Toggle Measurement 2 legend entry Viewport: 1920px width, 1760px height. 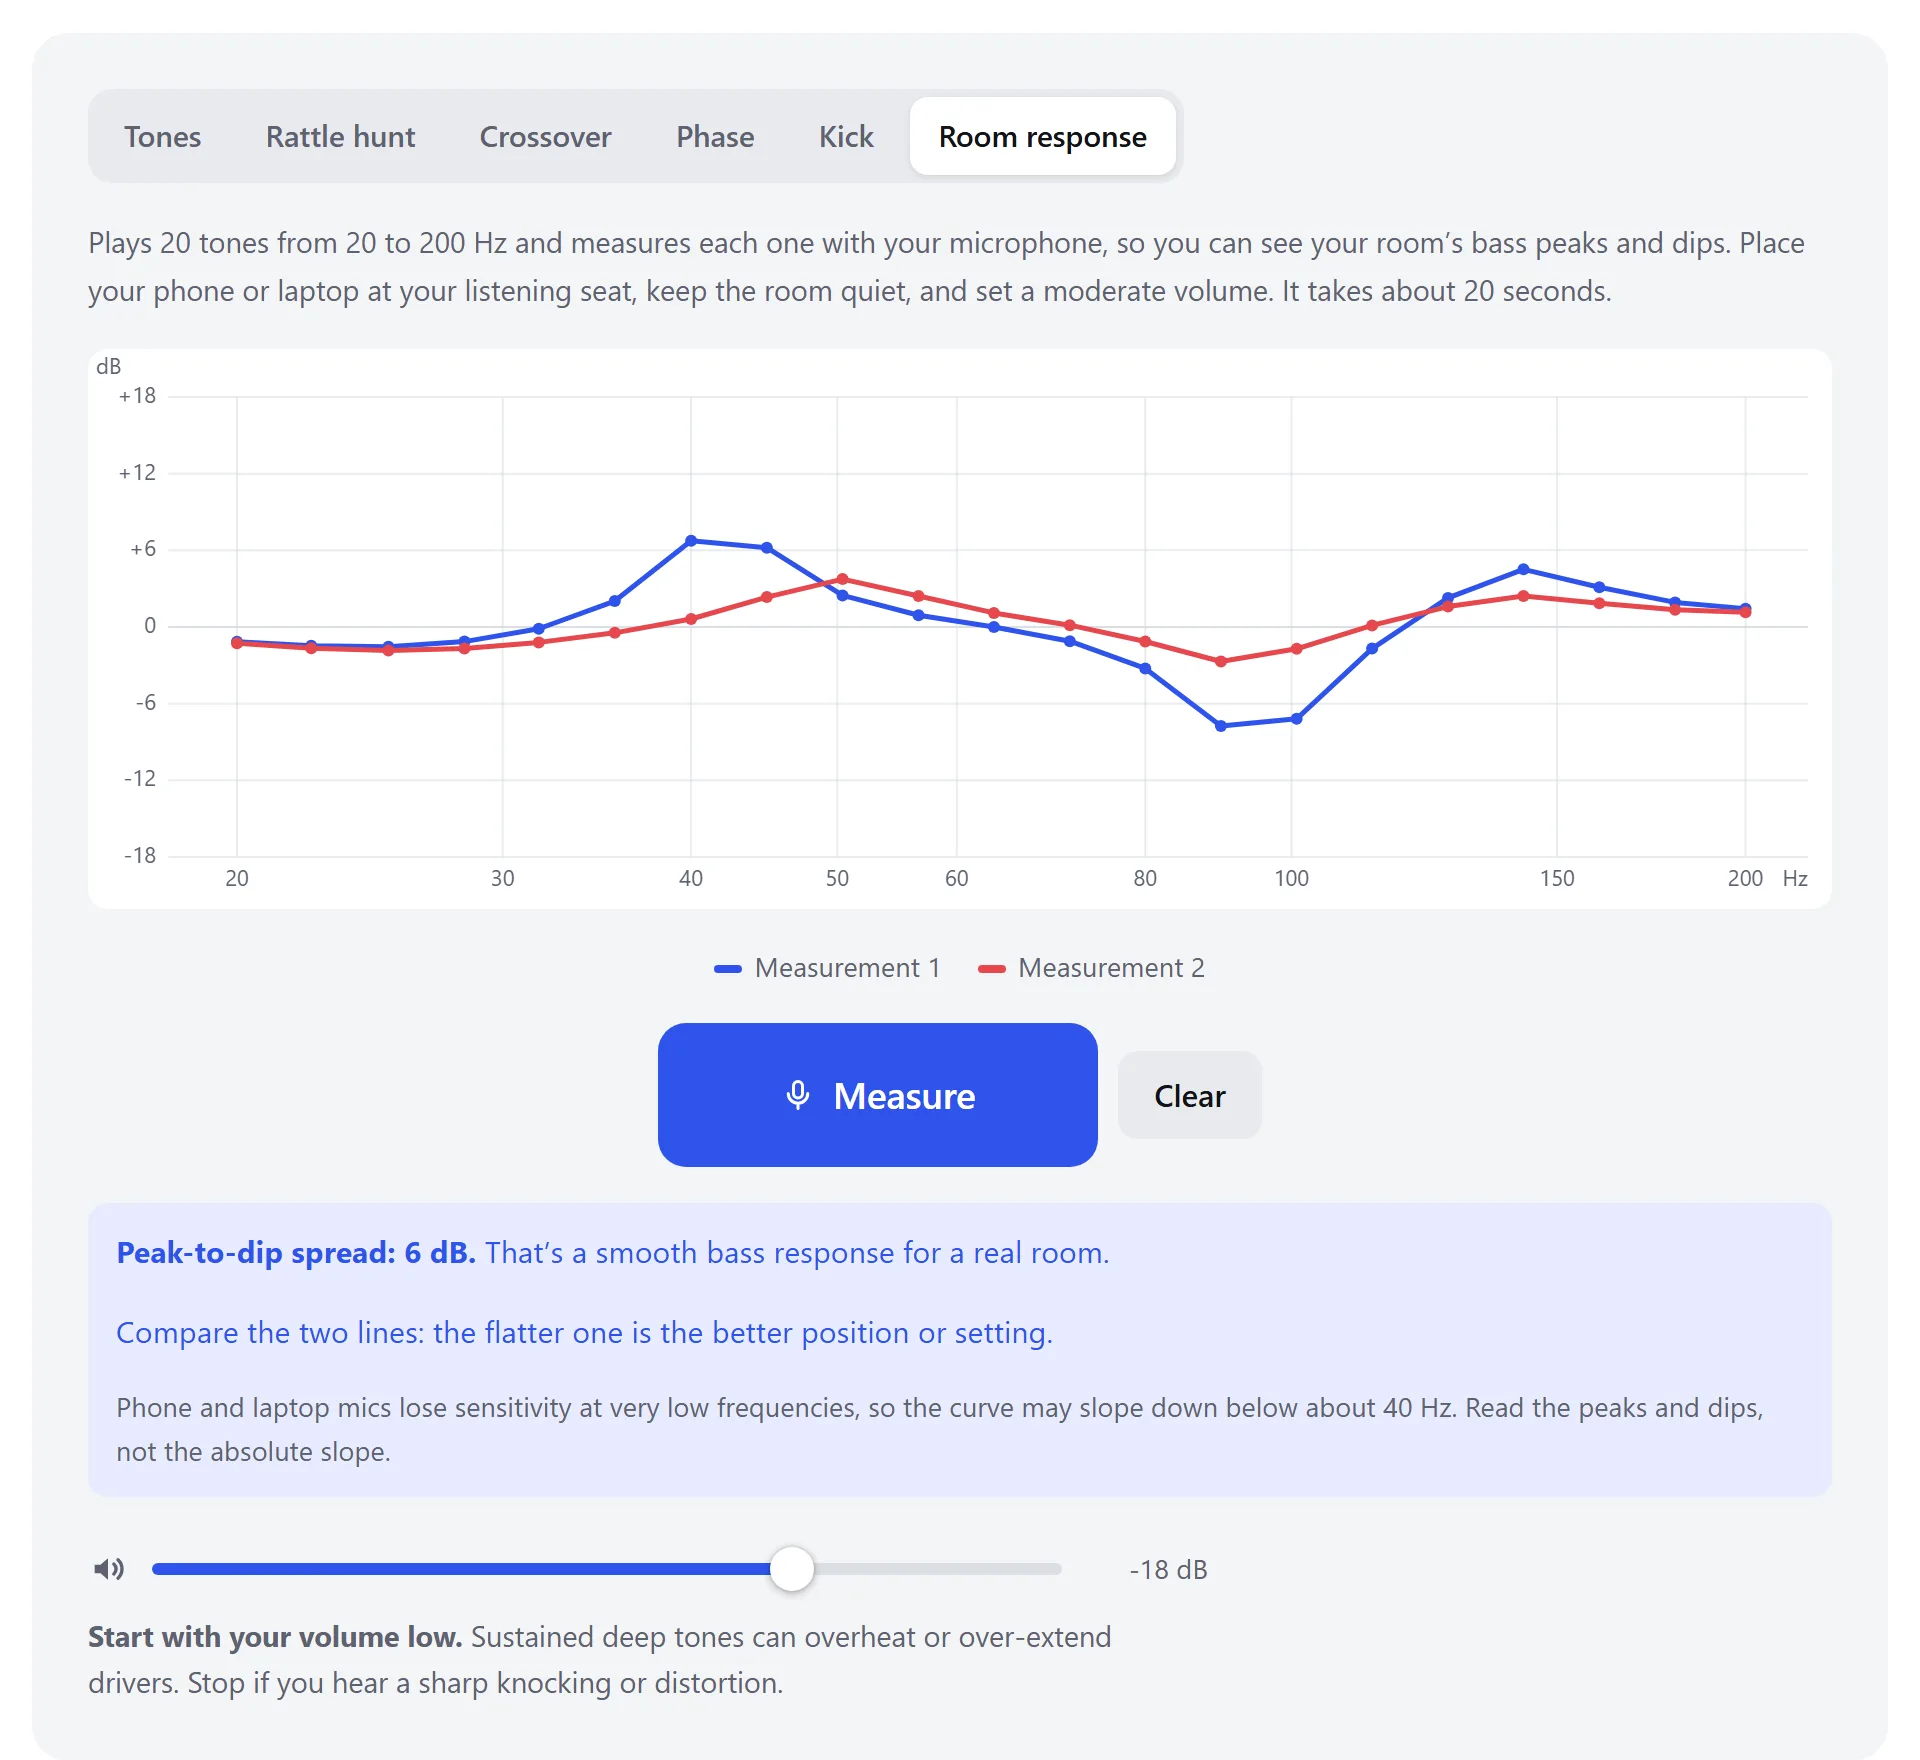(x=1091, y=968)
